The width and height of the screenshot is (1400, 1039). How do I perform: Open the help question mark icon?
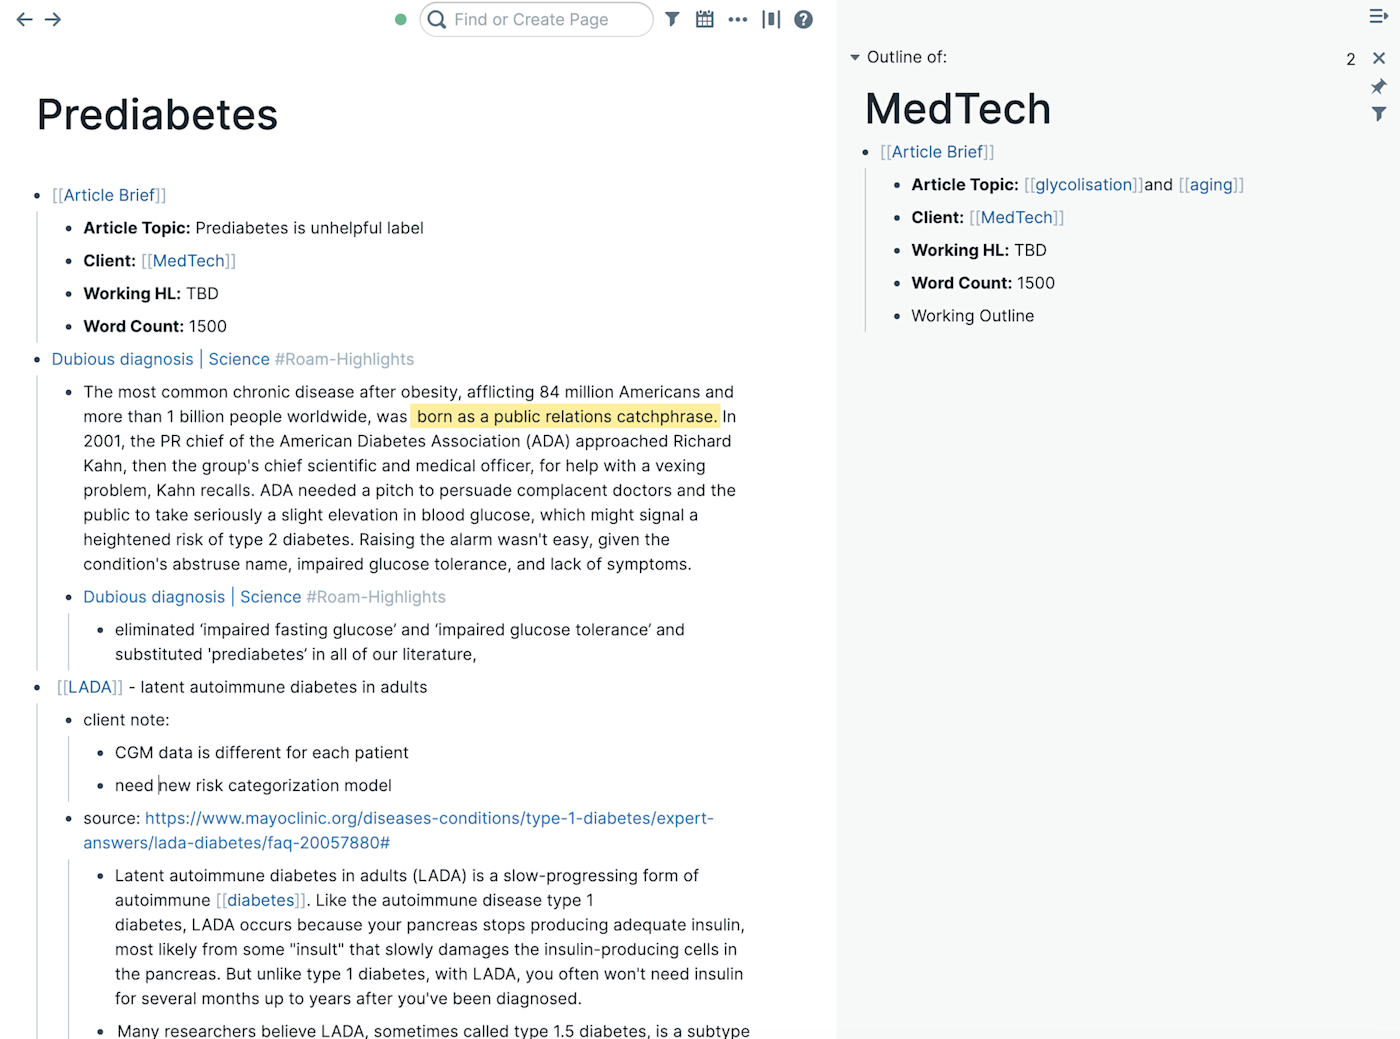pos(803,19)
